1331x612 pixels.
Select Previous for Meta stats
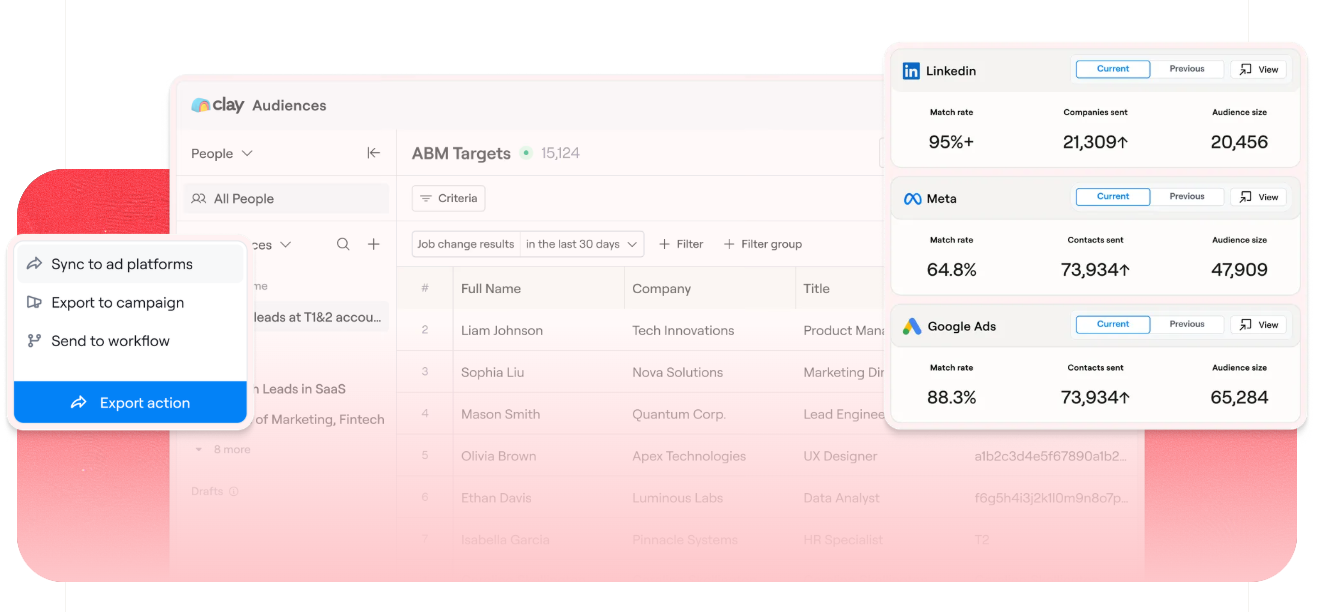click(x=1187, y=197)
